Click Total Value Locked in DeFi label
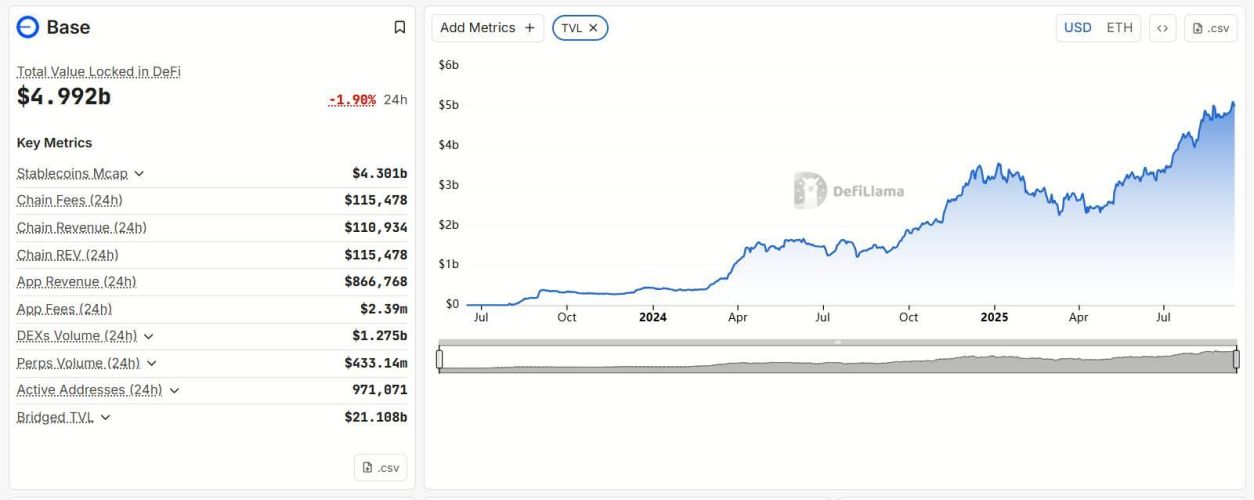1254x500 pixels. 98,72
